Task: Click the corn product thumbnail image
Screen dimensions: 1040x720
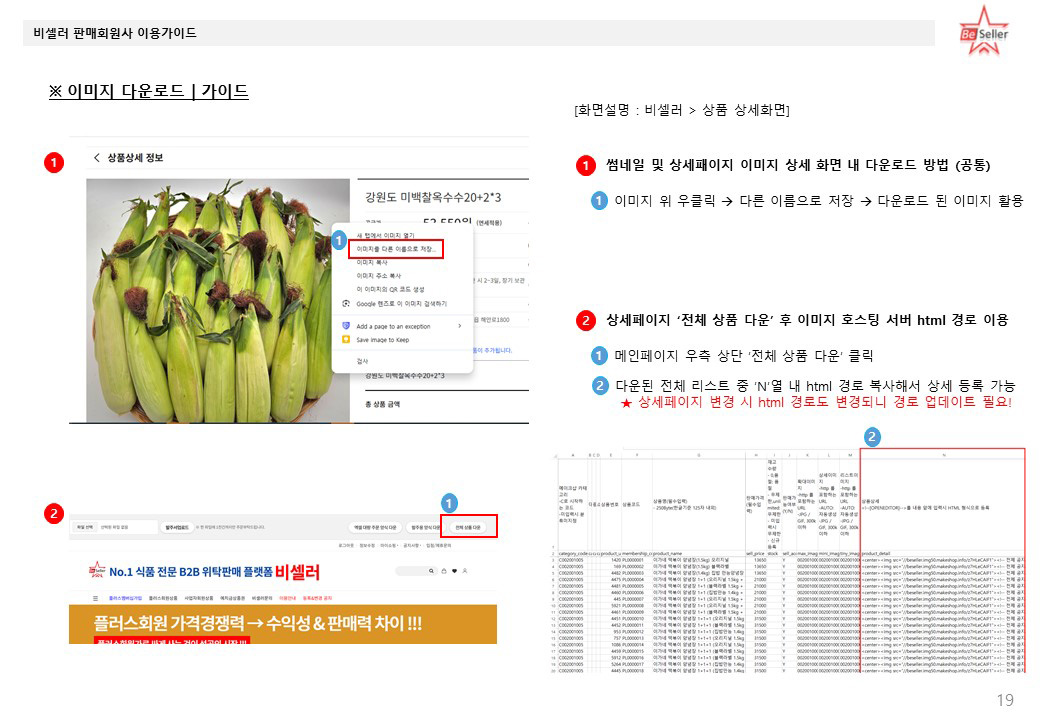Action: tap(218, 300)
